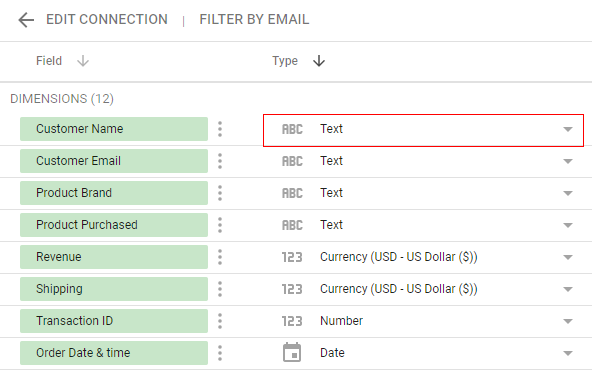The height and width of the screenshot is (370, 592).
Task: Open the three-dot menu for Customer Email
Action: 220,161
